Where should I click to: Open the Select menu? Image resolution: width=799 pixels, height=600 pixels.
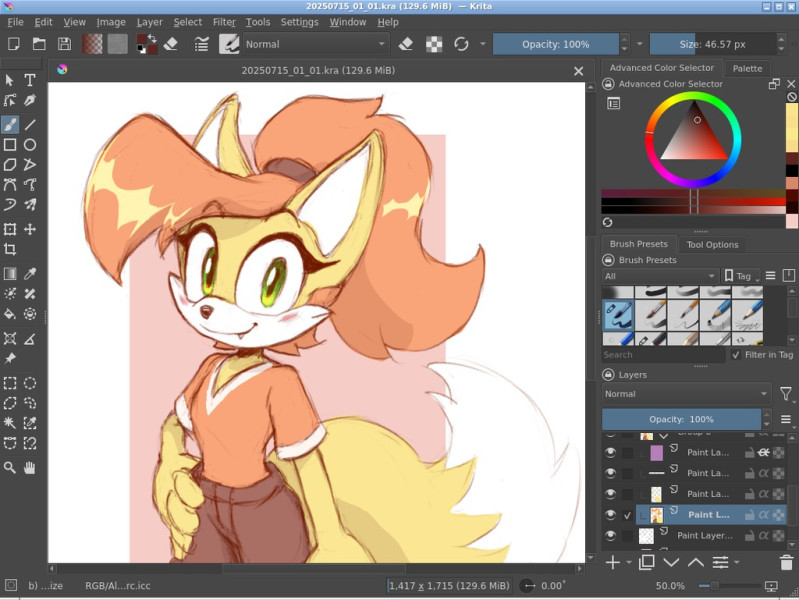point(188,22)
